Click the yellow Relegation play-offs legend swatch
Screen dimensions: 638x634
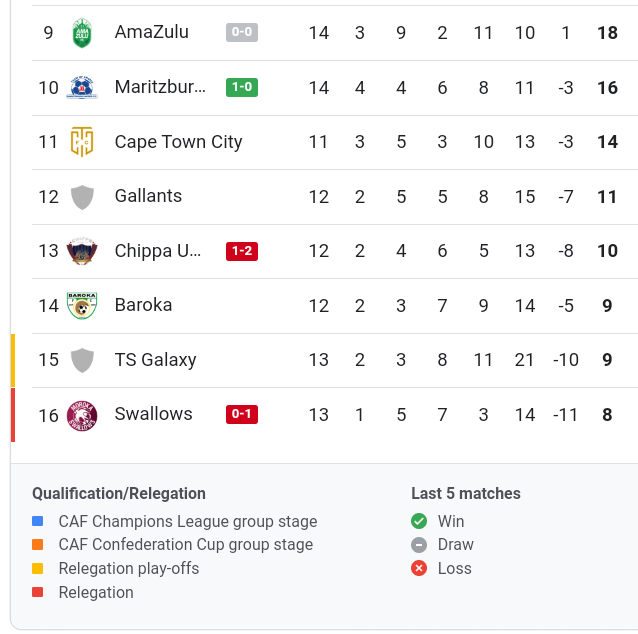(x=37, y=568)
